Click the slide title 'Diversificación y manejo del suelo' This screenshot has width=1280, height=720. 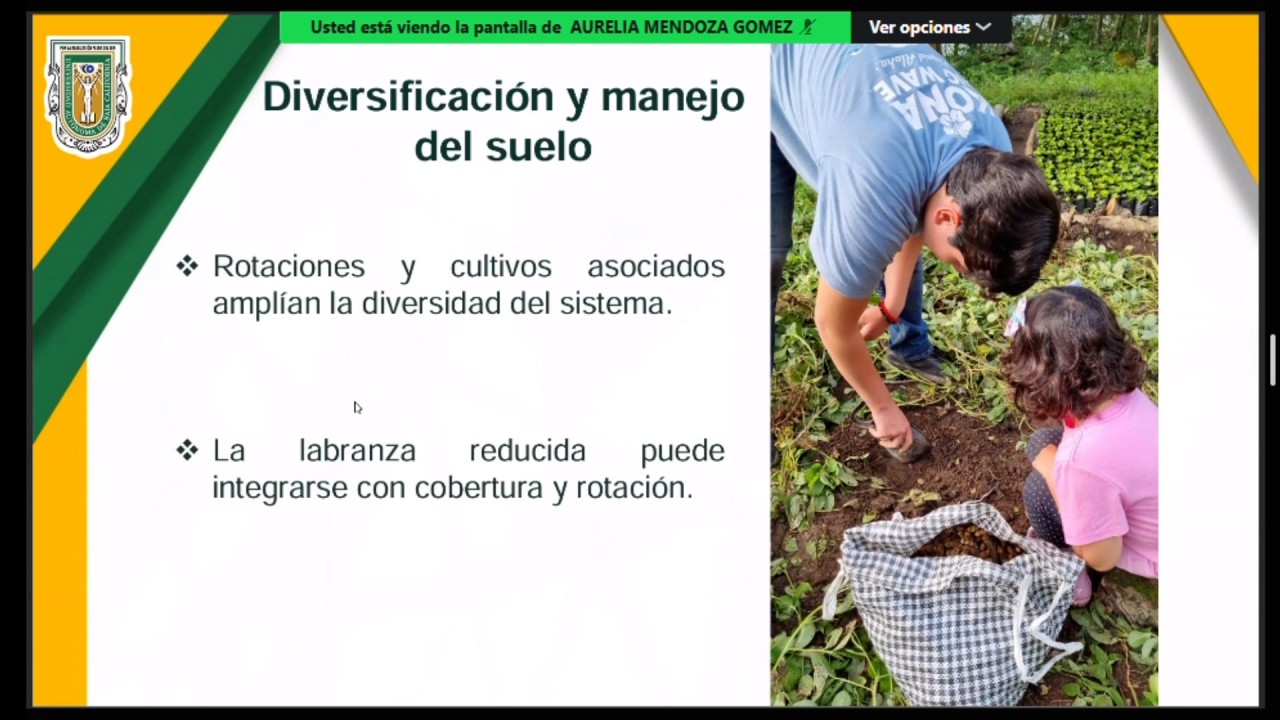pyautogui.click(x=503, y=121)
